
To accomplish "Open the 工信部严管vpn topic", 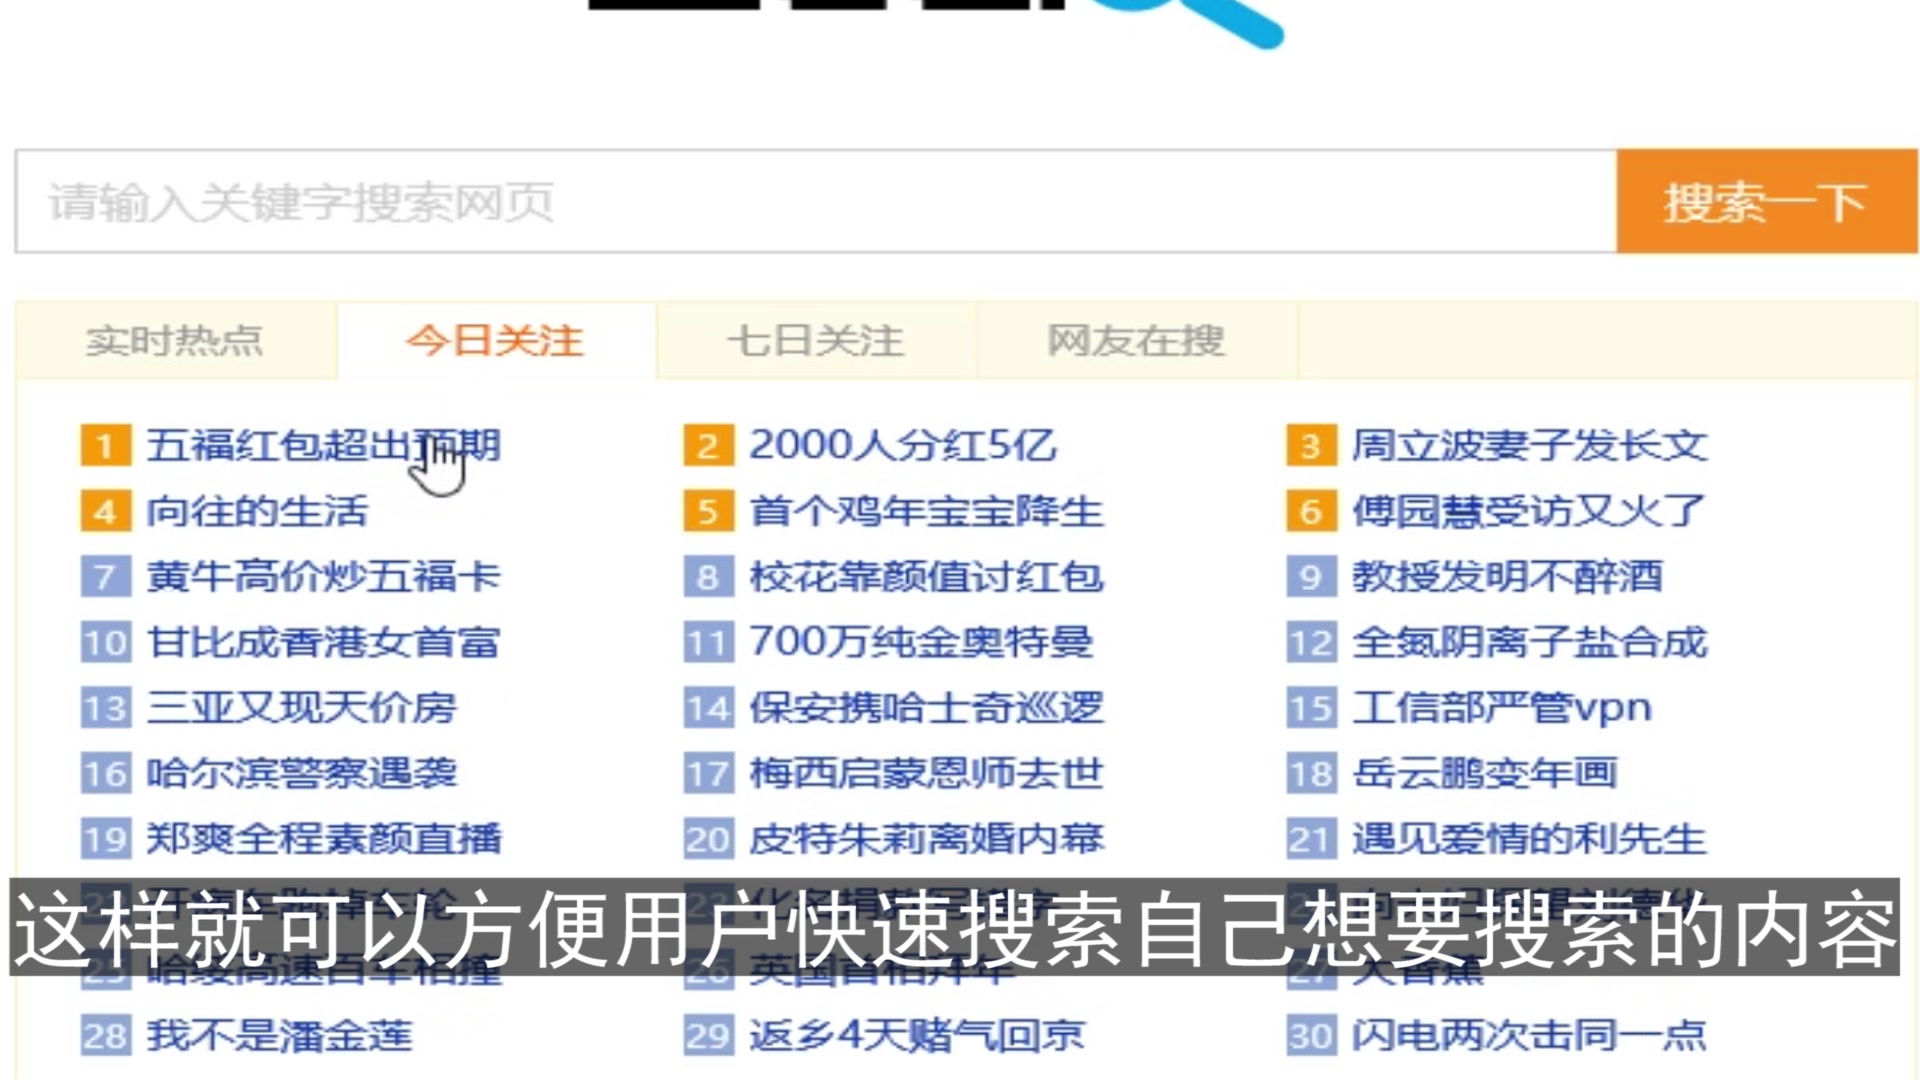I will coord(1501,708).
